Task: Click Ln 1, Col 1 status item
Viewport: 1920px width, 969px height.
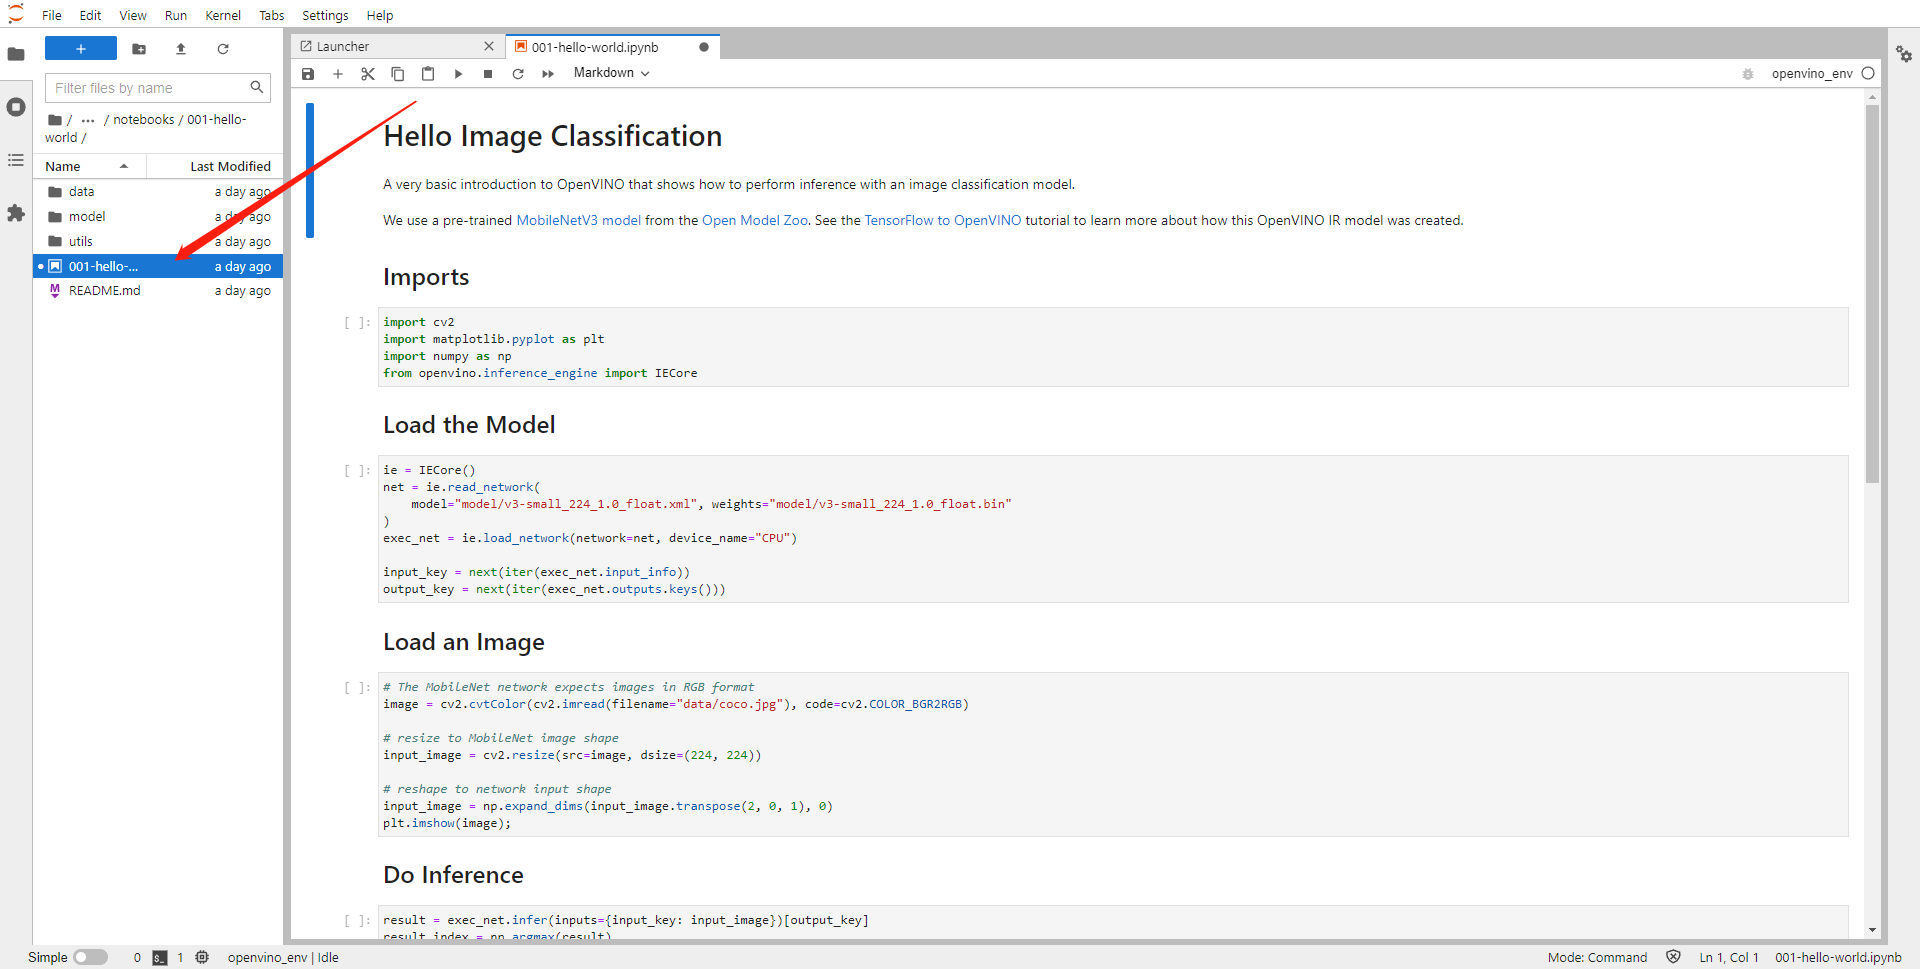Action: click(x=1729, y=957)
